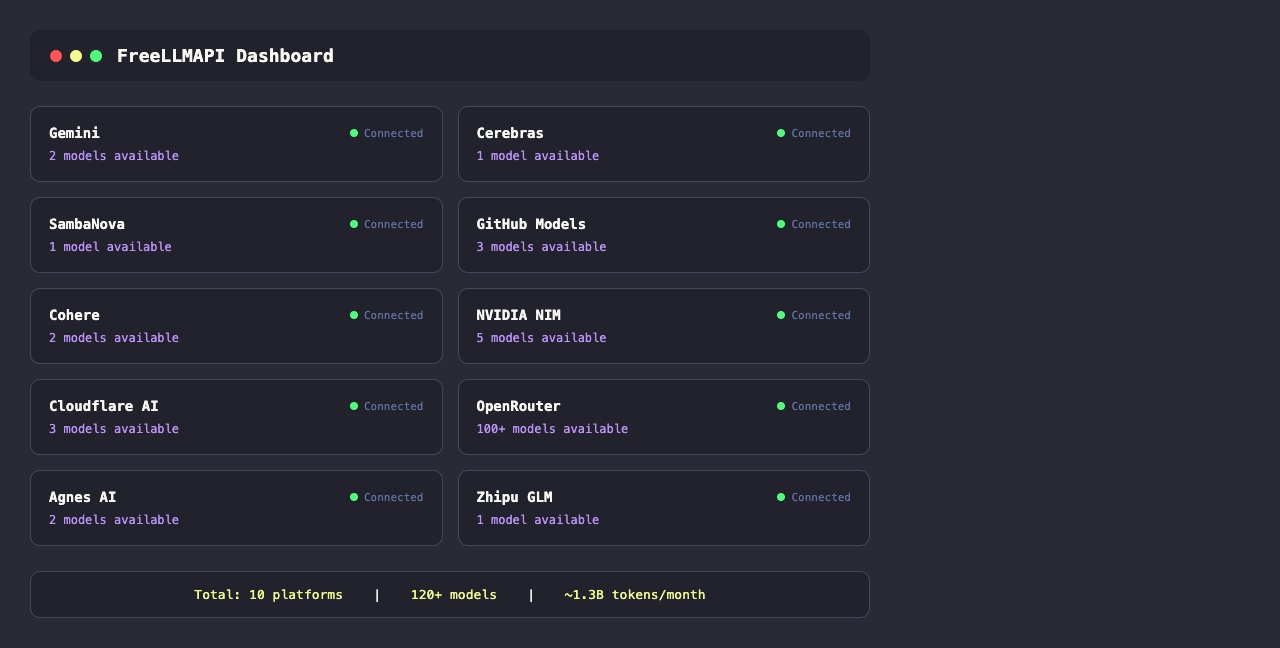1280x648 pixels.
Task: Click NVIDIA NIM Connected label
Action: [x=821, y=315]
